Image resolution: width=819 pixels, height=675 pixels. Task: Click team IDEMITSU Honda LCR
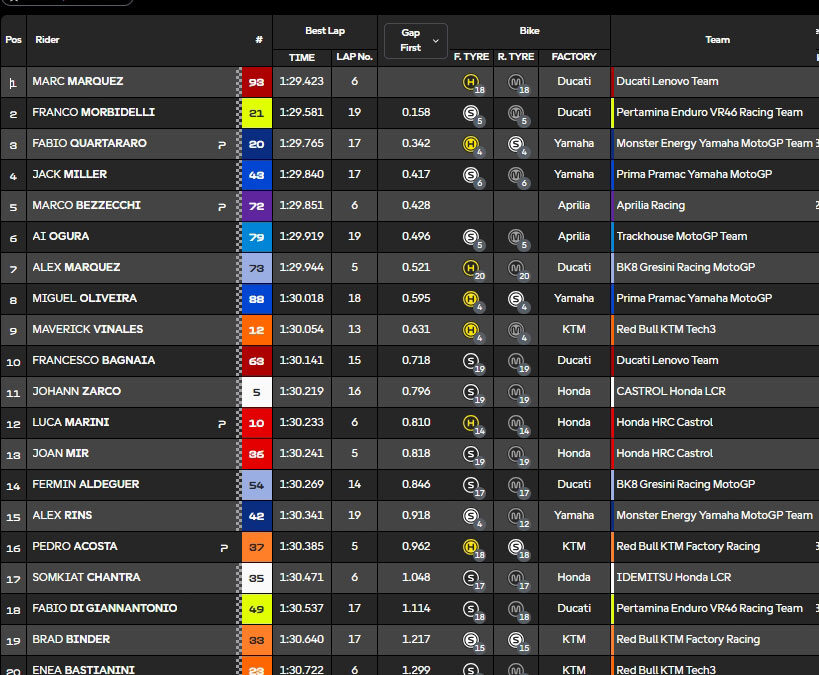tap(673, 577)
